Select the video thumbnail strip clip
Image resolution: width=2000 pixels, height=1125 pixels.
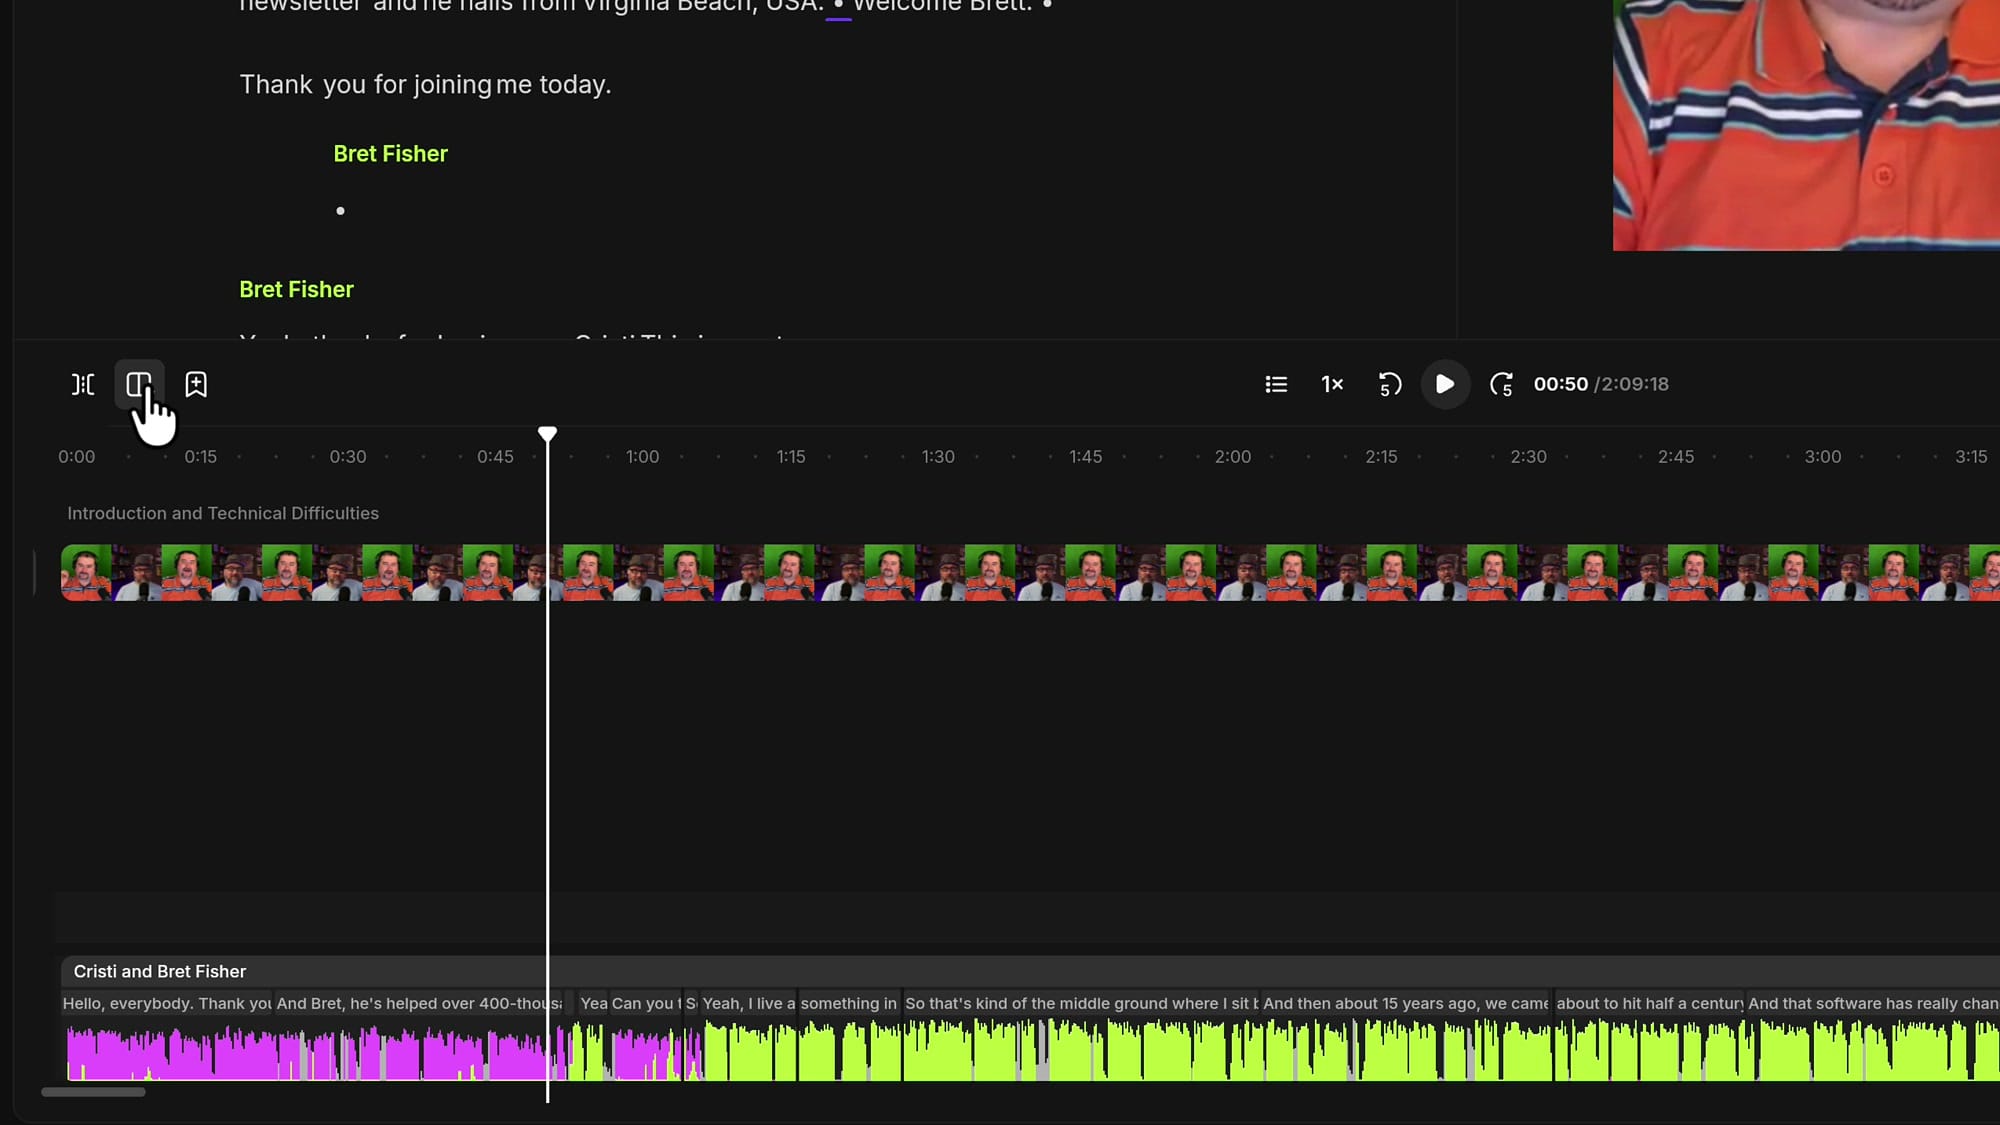[1030, 573]
